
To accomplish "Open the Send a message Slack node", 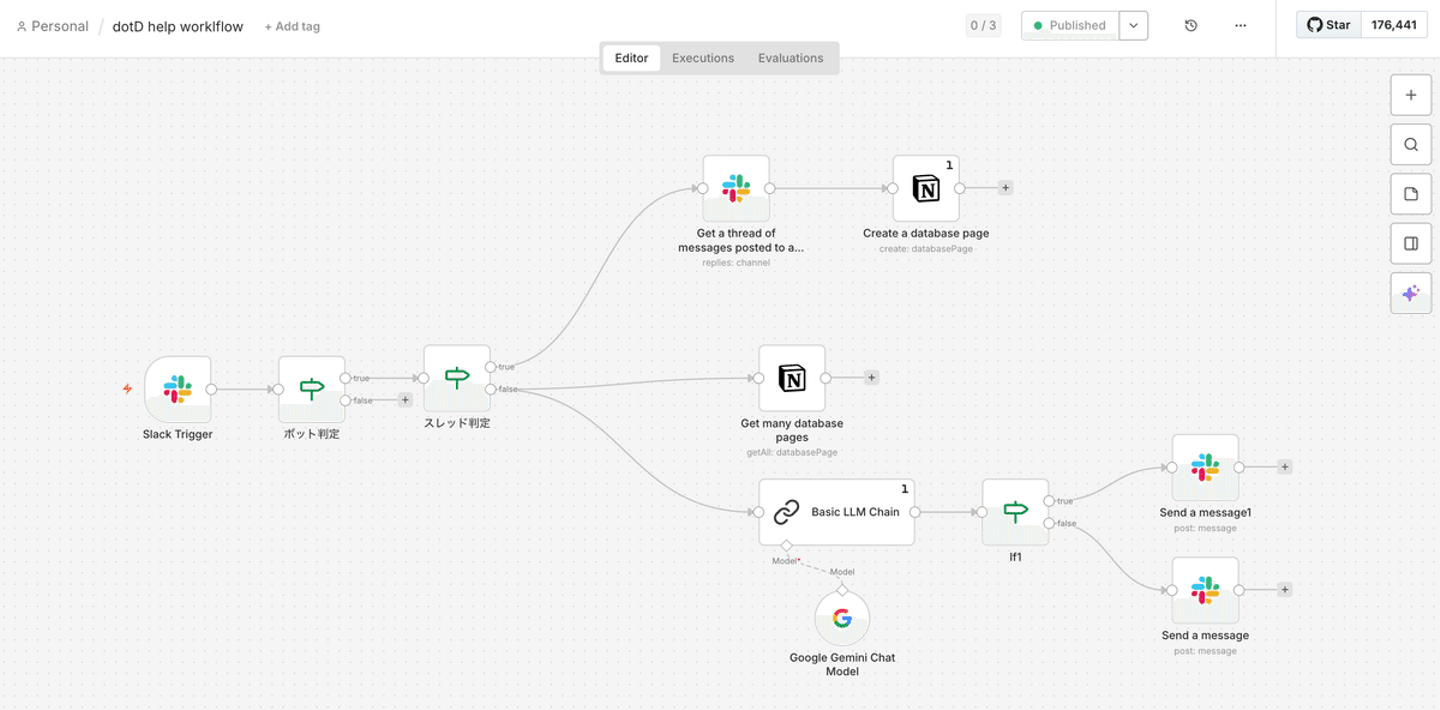I will [1205, 590].
